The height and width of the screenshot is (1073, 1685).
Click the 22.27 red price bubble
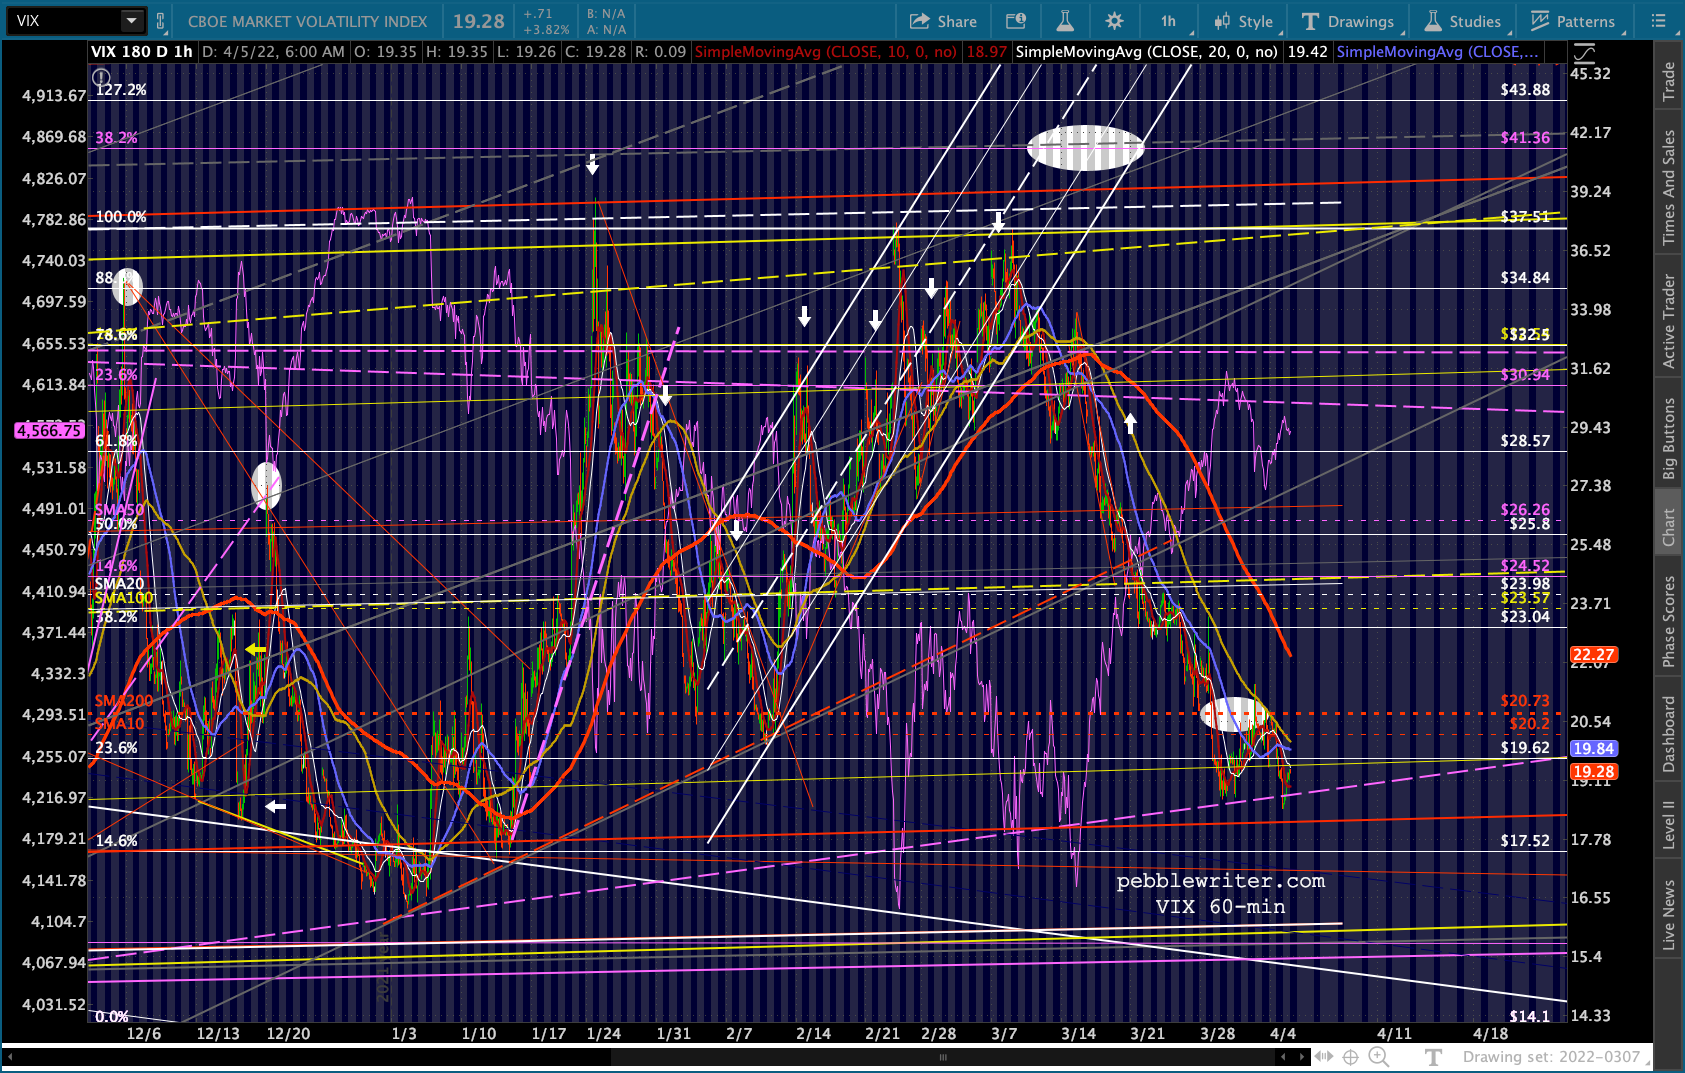pyautogui.click(x=1593, y=655)
